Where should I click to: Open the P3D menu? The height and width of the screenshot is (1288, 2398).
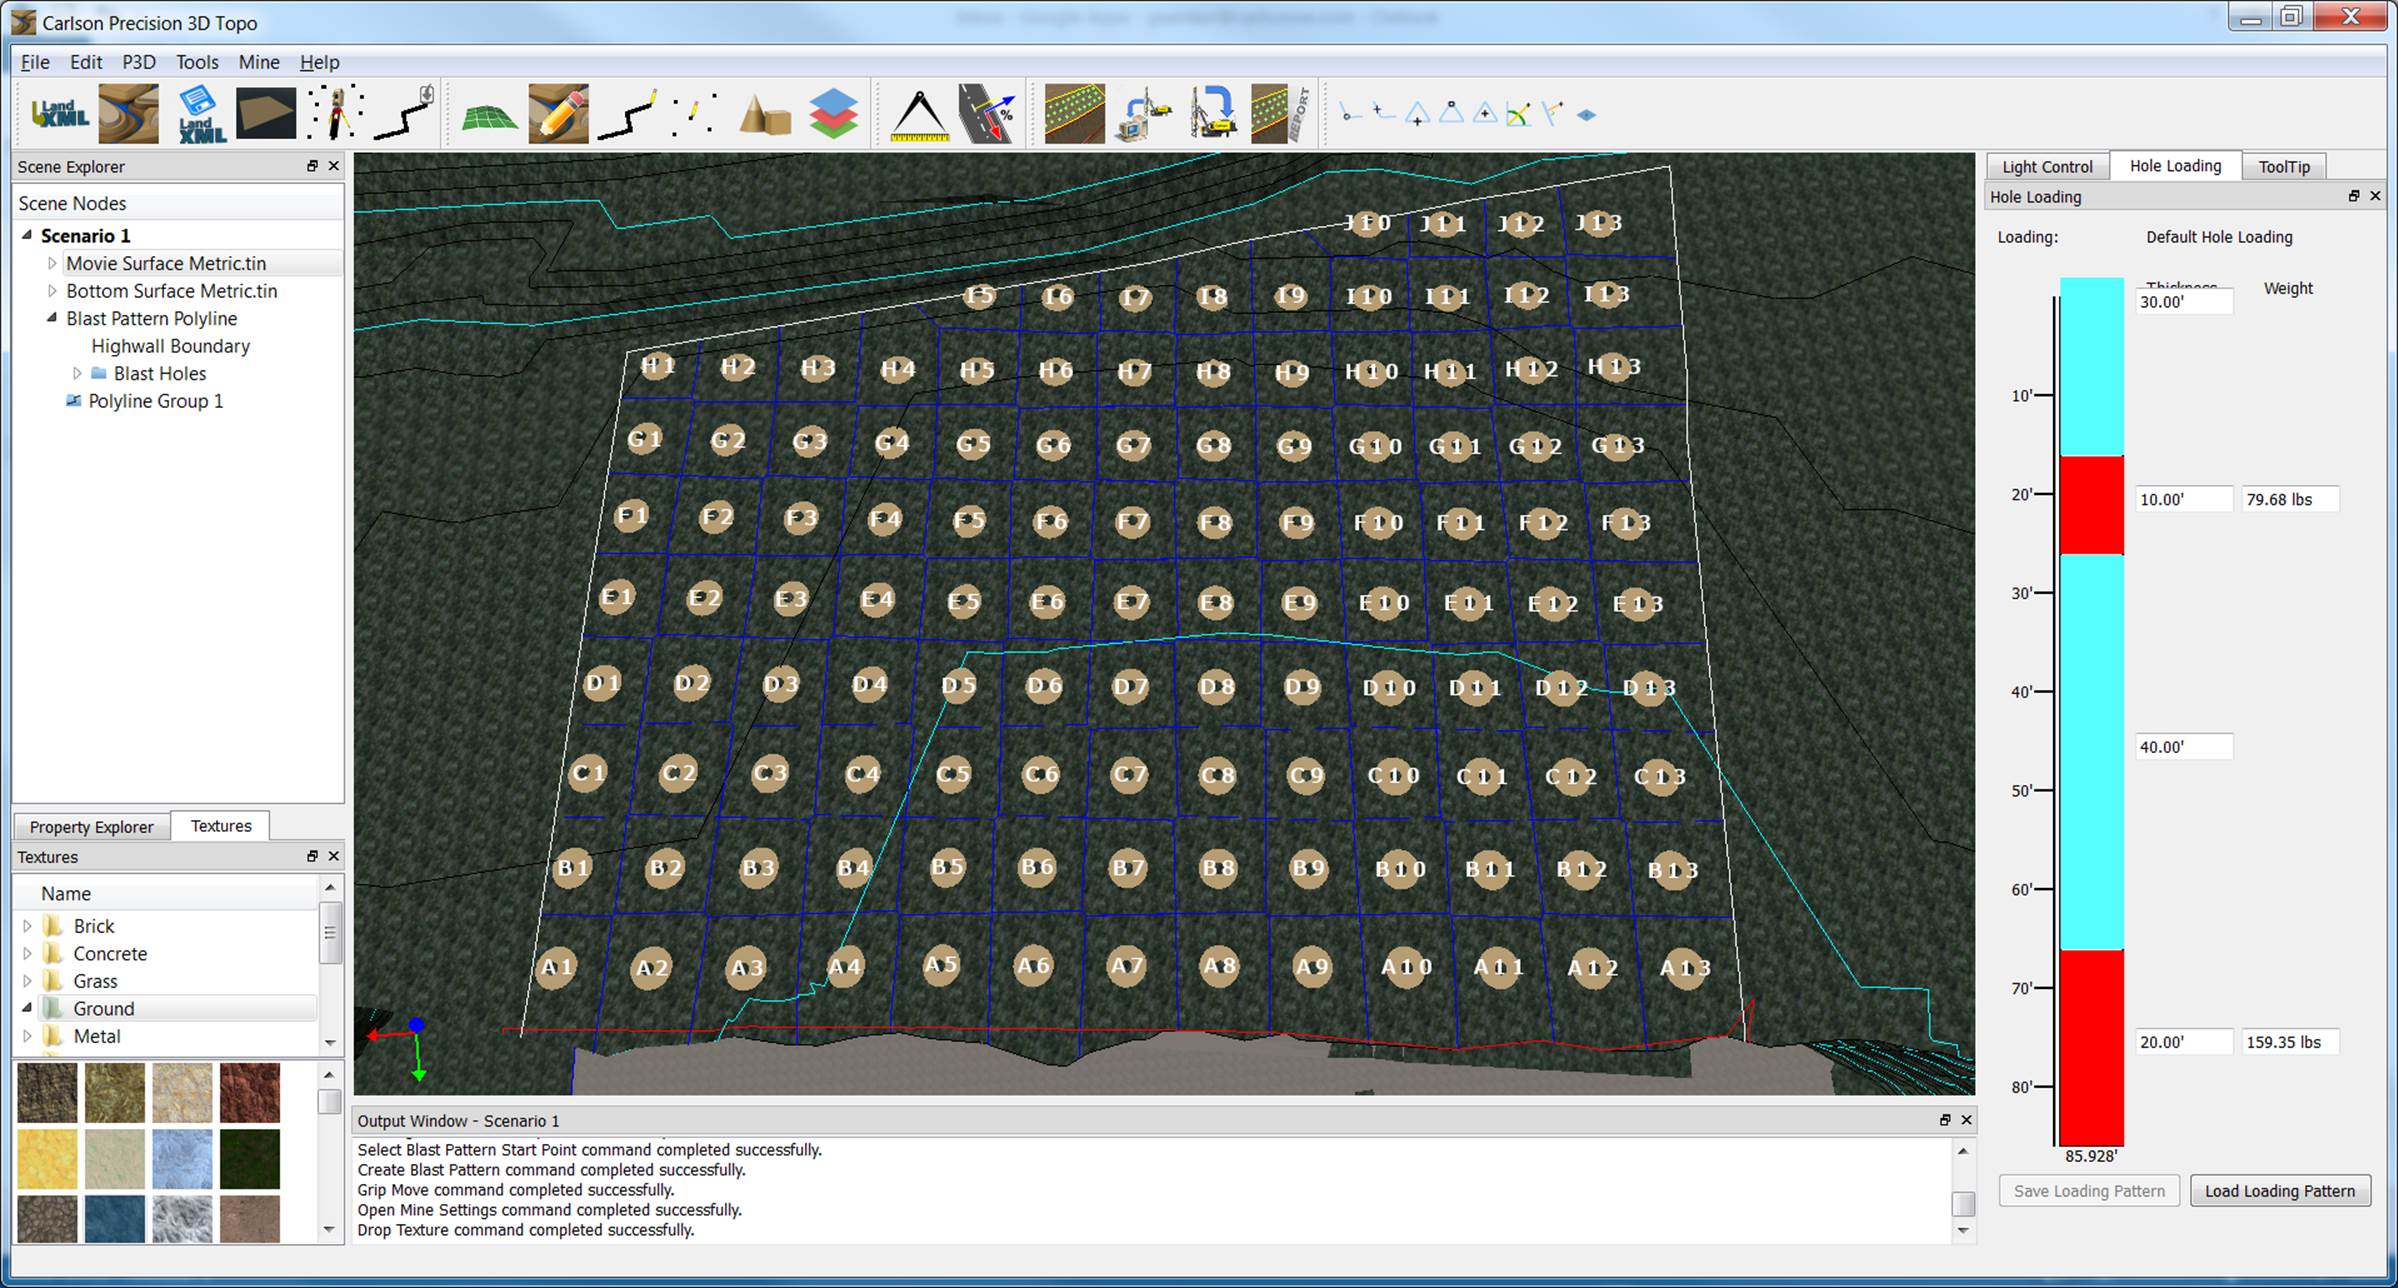tap(139, 62)
